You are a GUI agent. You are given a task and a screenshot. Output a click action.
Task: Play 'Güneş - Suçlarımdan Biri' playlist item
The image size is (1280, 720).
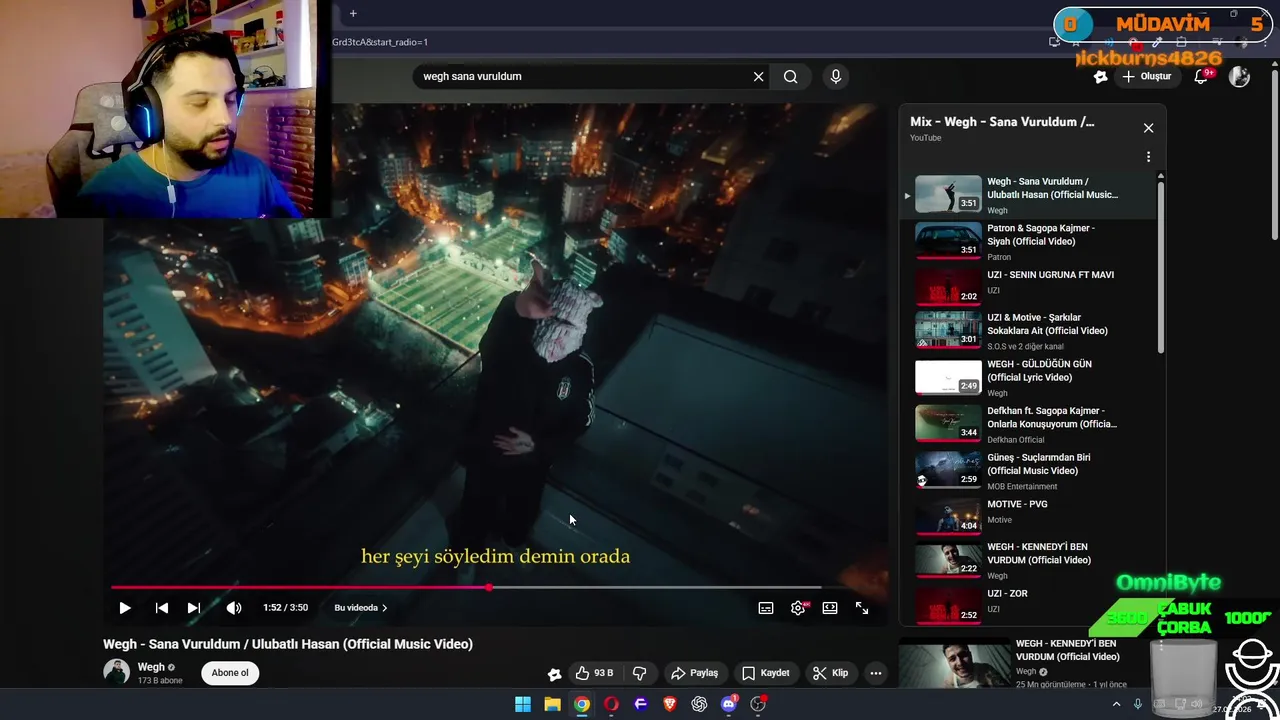[1030, 471]
